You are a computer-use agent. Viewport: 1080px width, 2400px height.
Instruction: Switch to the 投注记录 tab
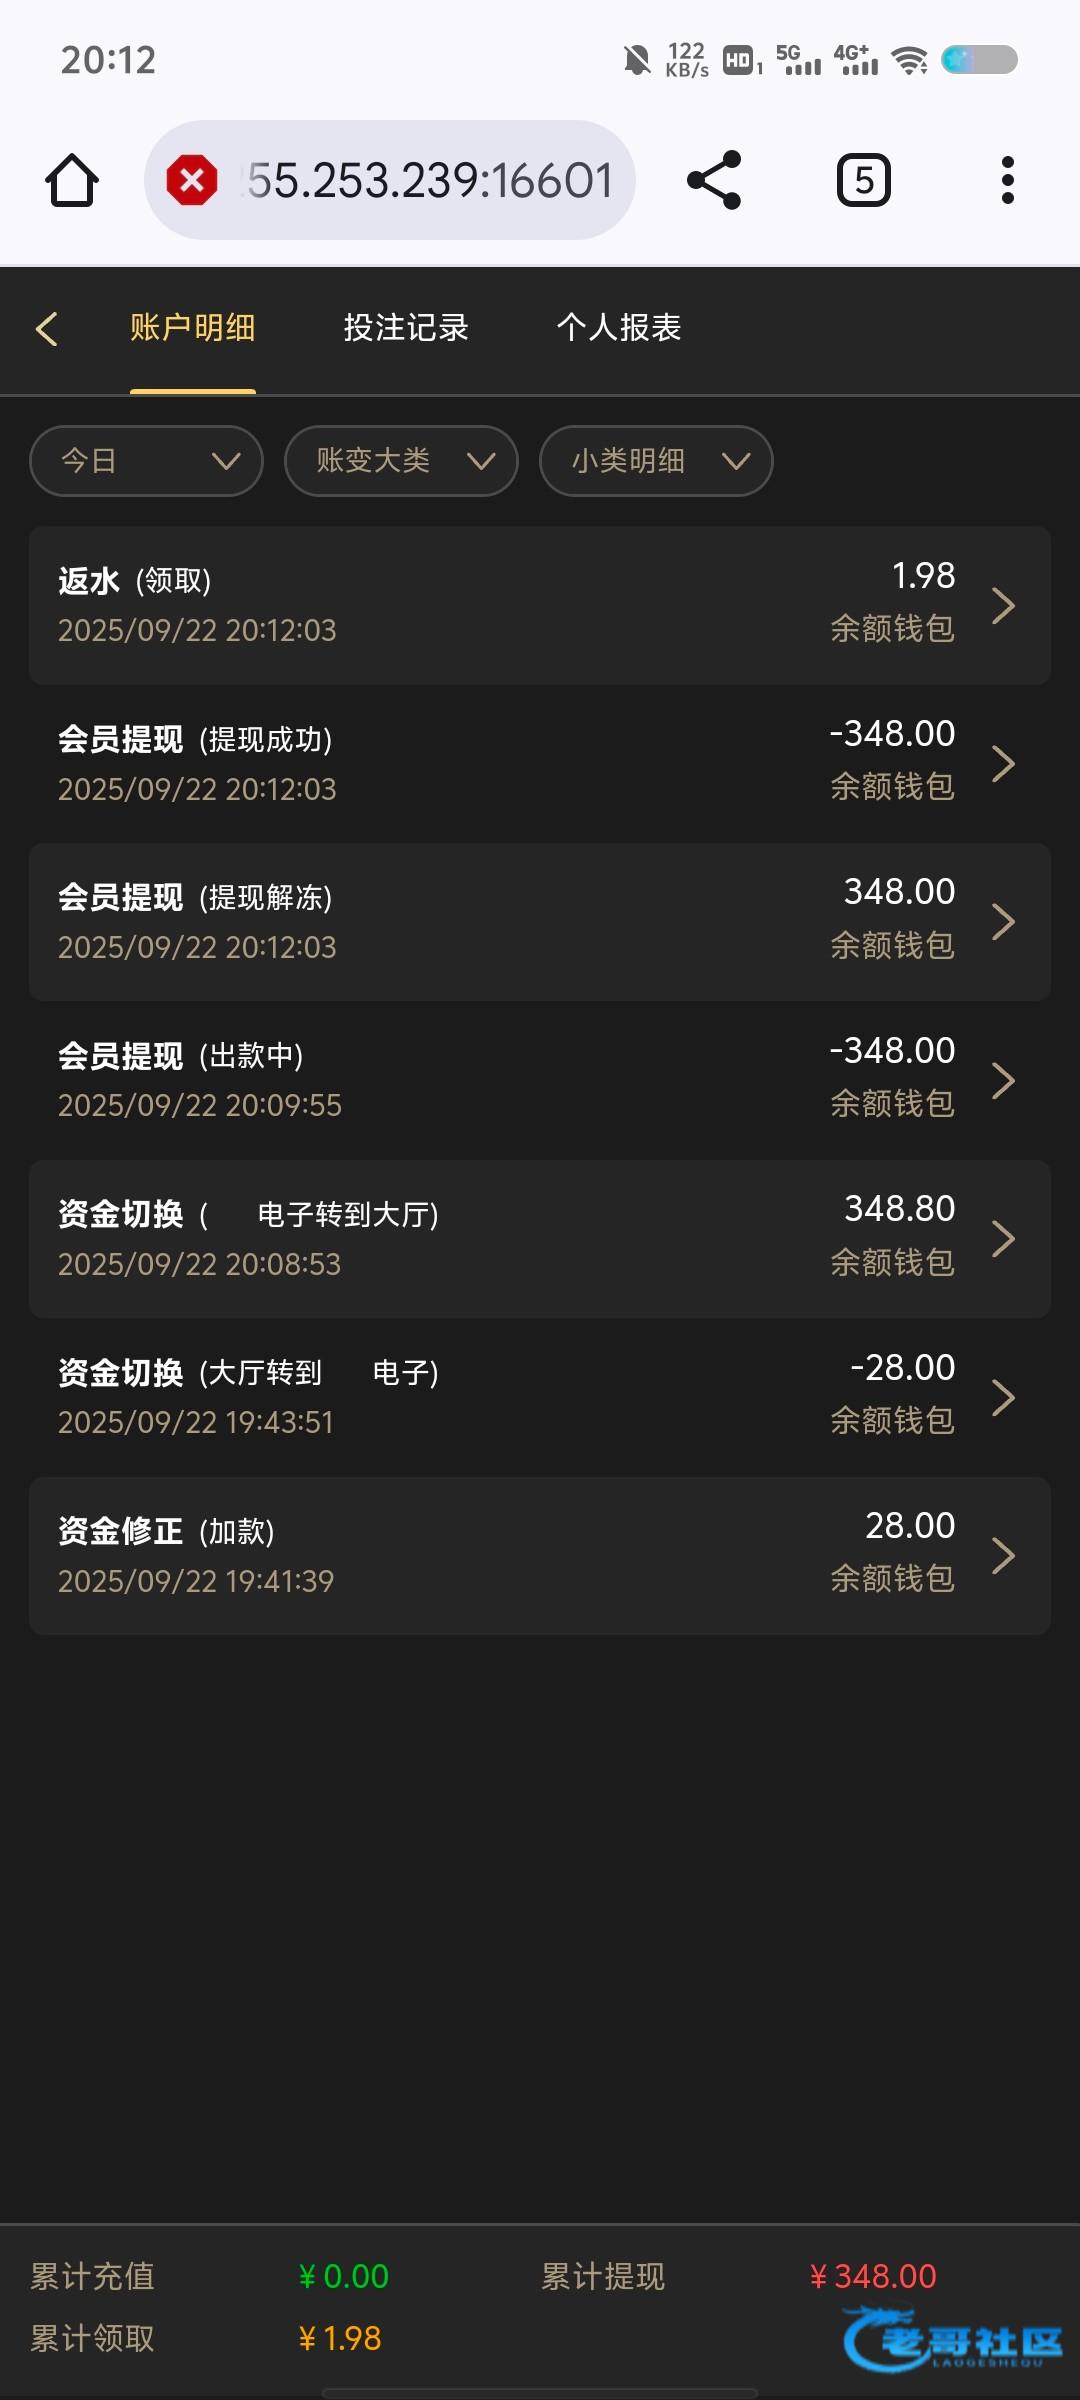point(406,328)
